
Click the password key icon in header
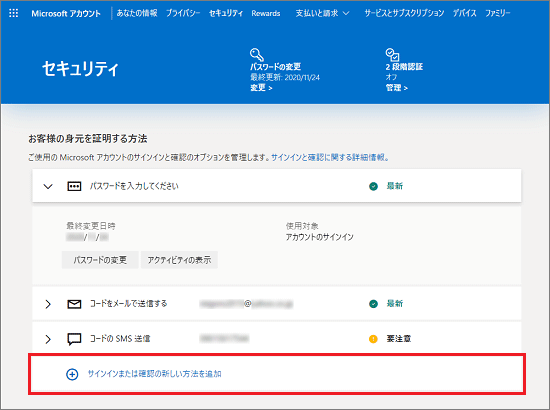[x=257, y=54]
